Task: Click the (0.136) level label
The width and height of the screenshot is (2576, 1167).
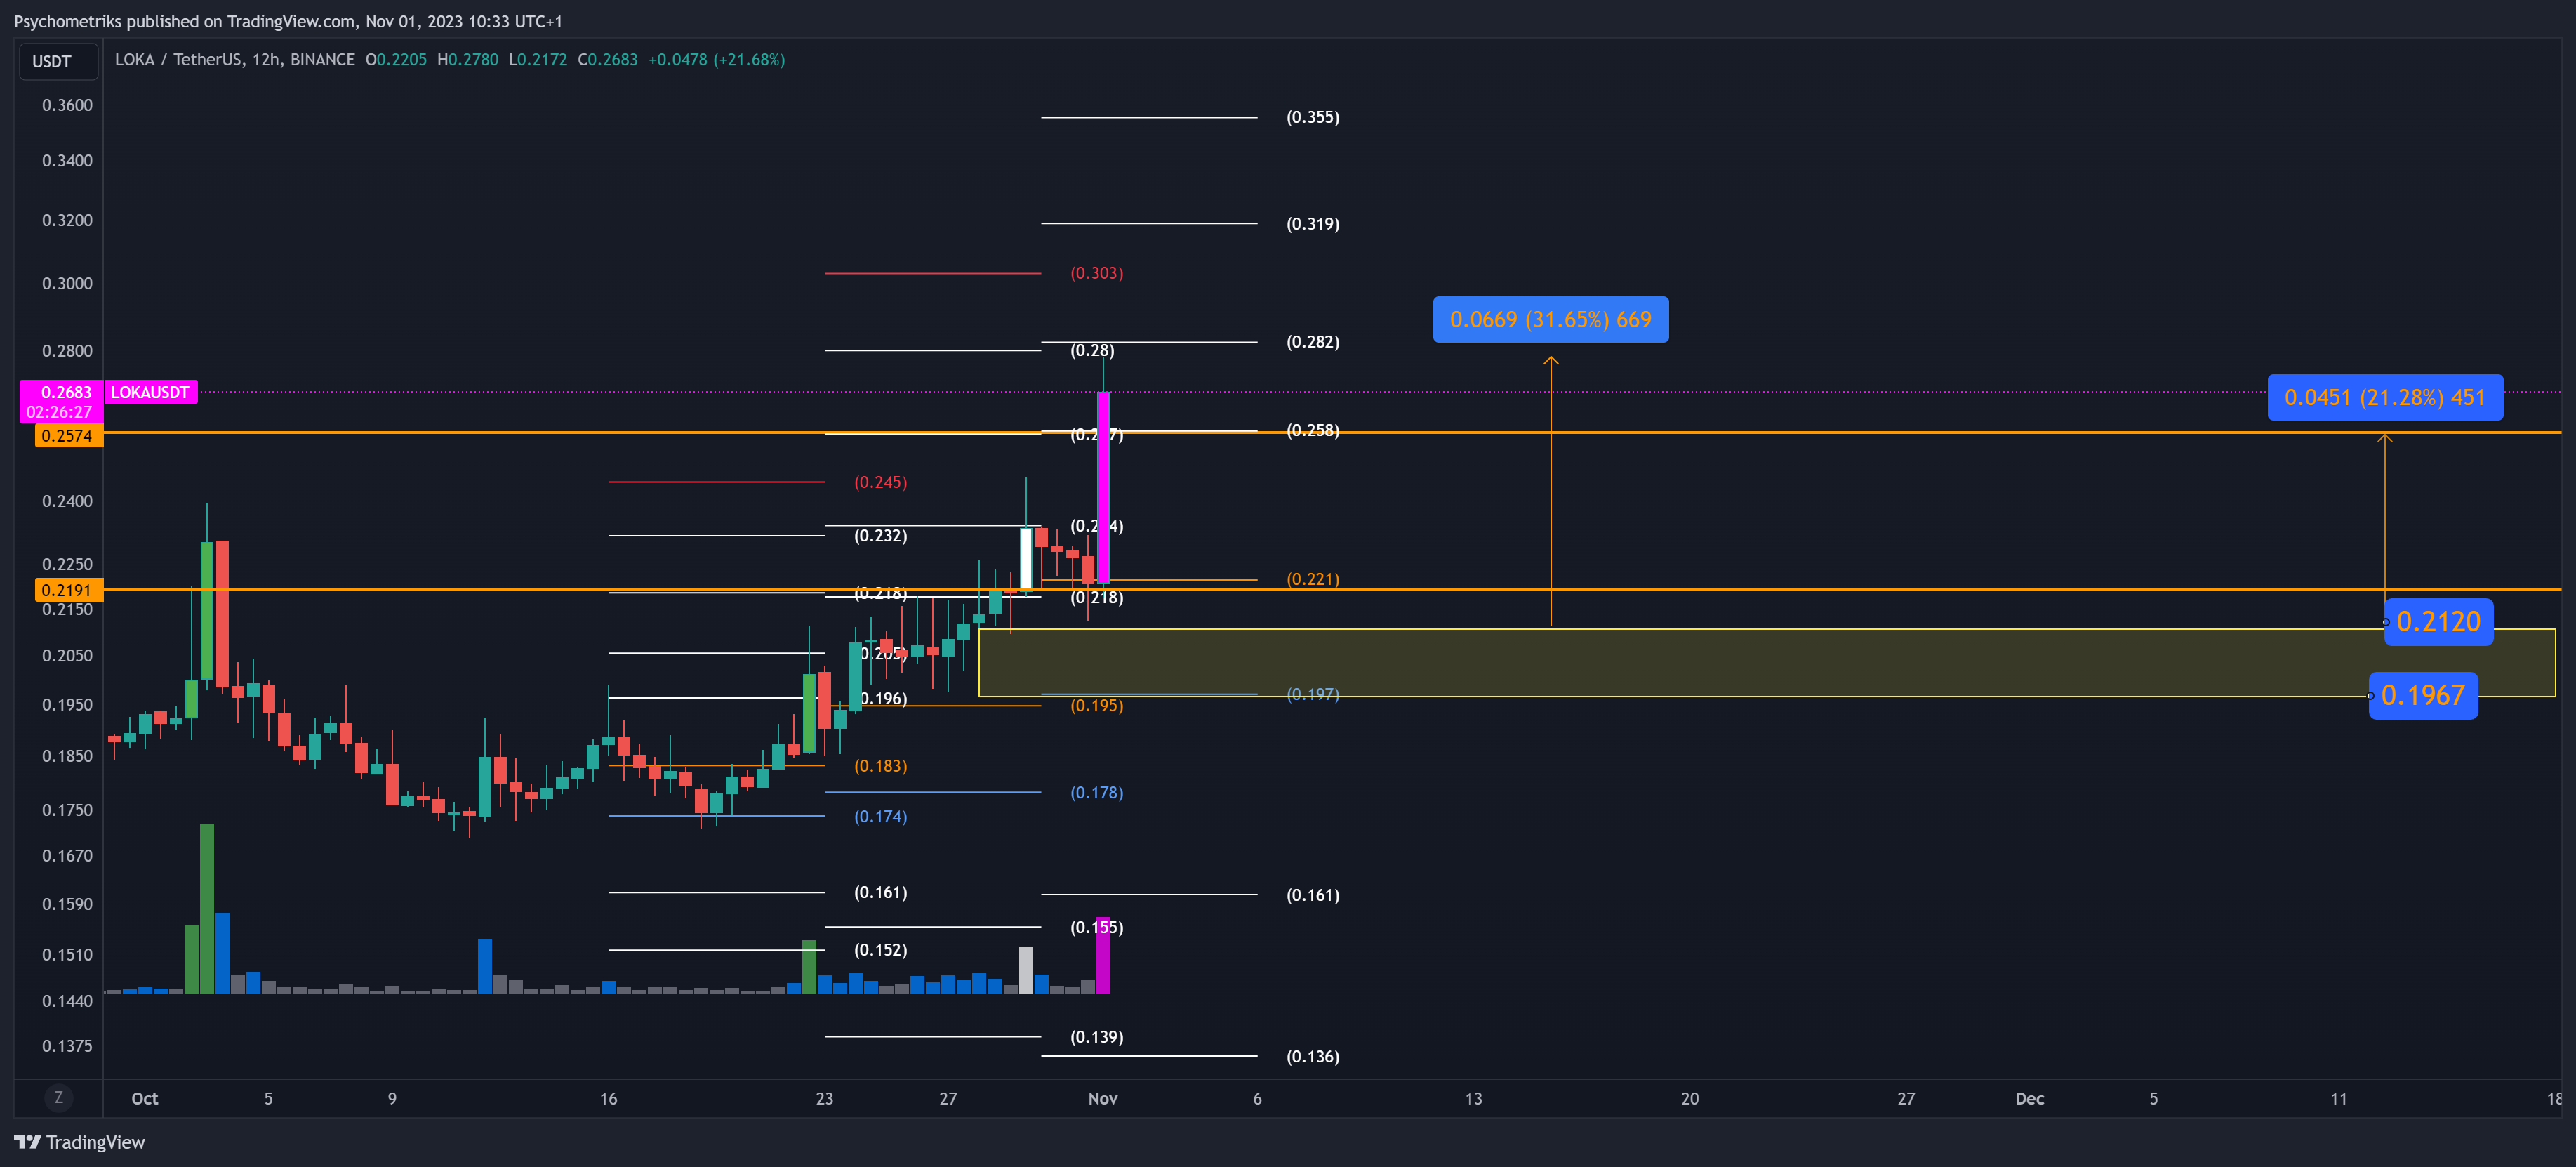Action: (x=1312, y=1057)
